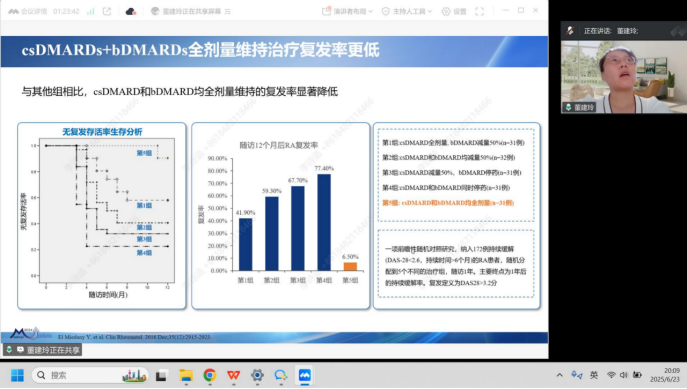Click the 59.30% bar value label

272,191
